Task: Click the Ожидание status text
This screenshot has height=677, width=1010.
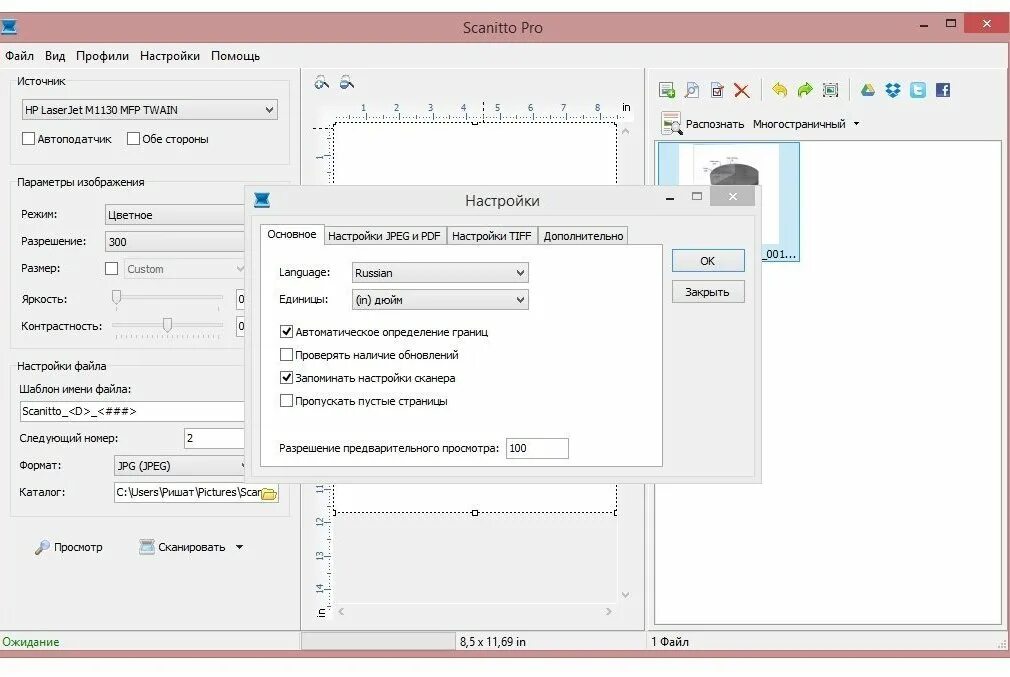Action: (x=30, y=642)
